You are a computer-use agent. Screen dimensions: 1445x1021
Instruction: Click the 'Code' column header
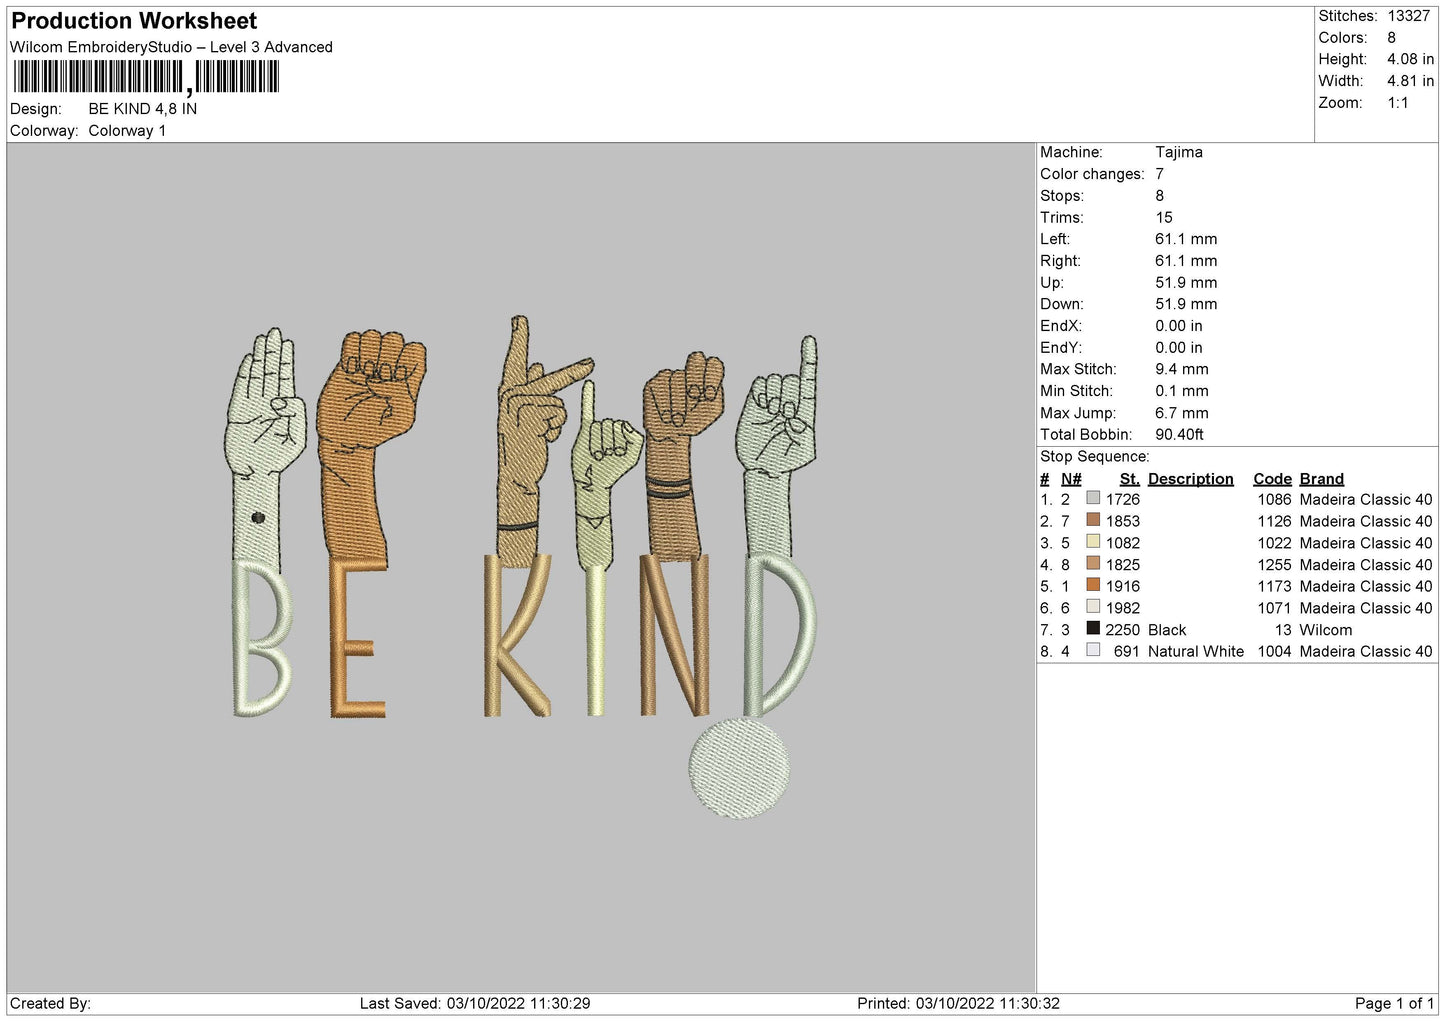1272,479
